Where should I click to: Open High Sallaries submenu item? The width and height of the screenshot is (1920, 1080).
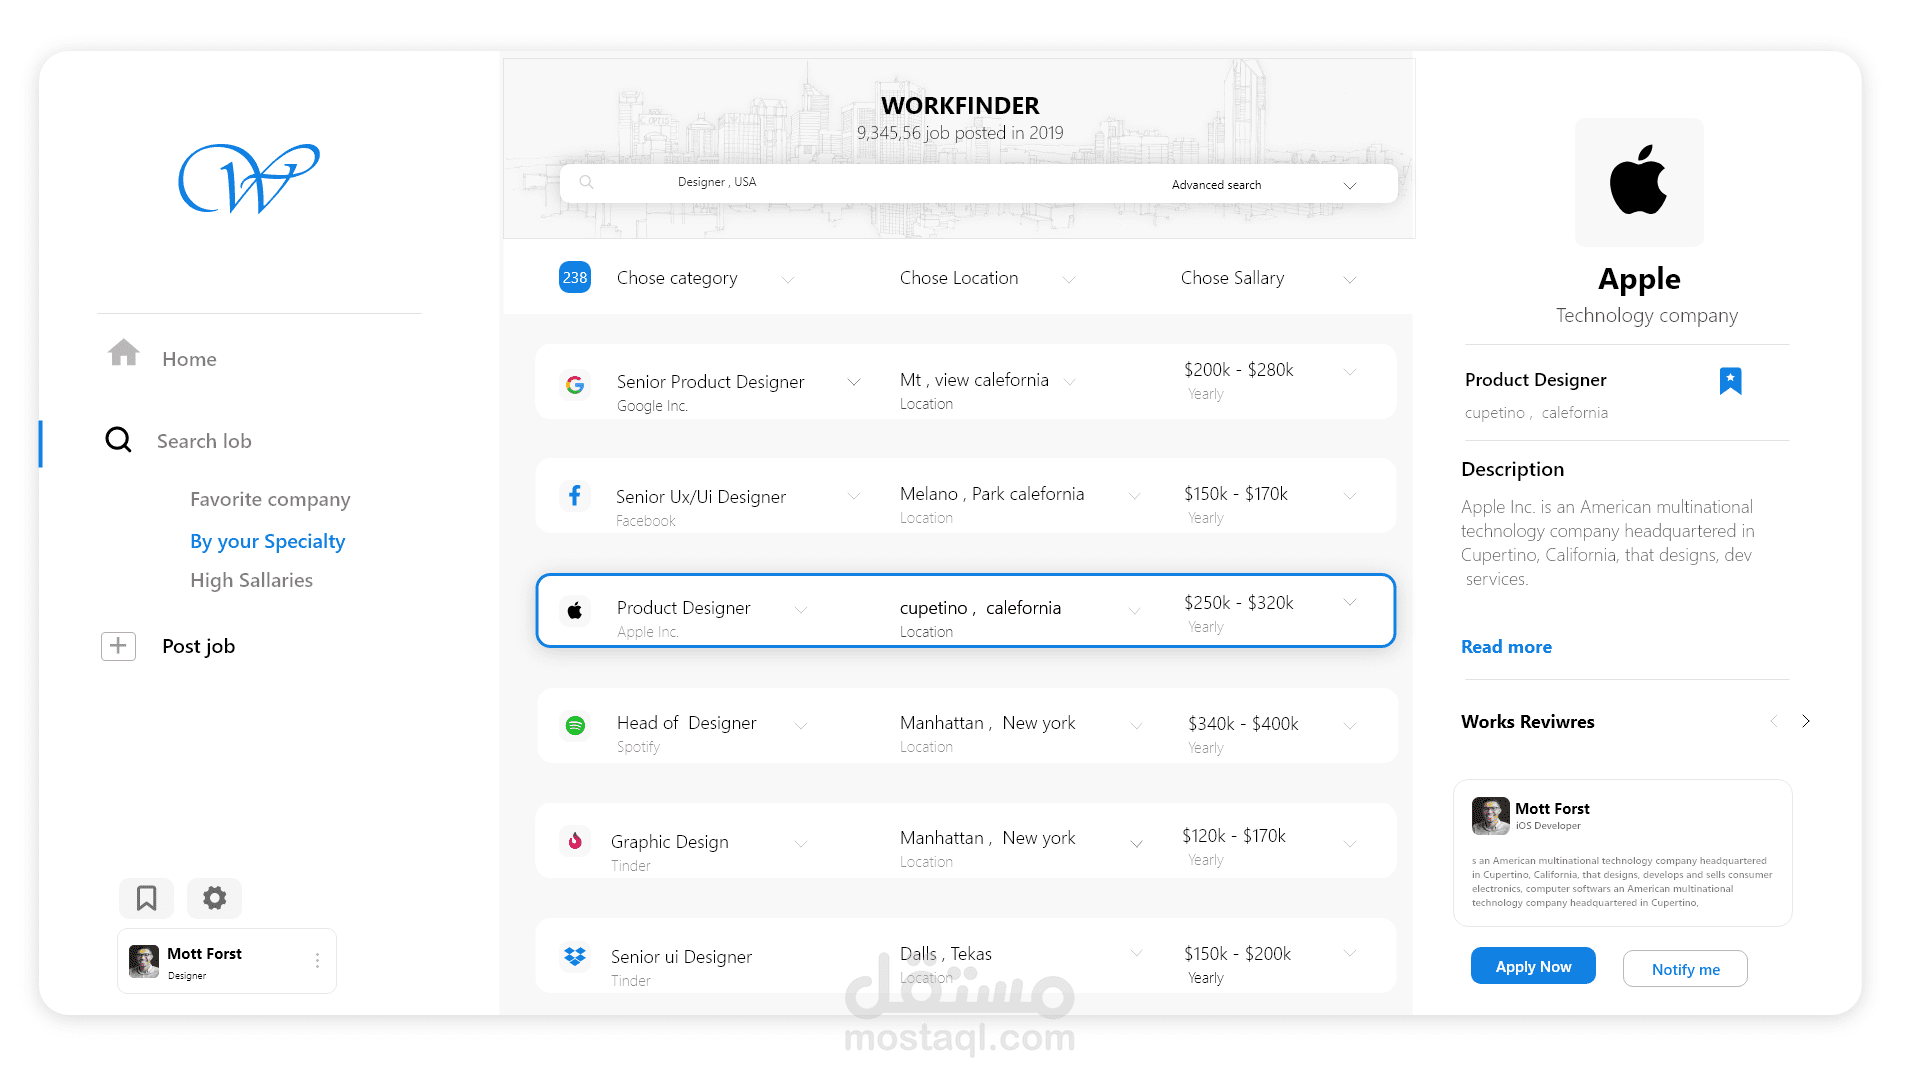coord(251,580)
